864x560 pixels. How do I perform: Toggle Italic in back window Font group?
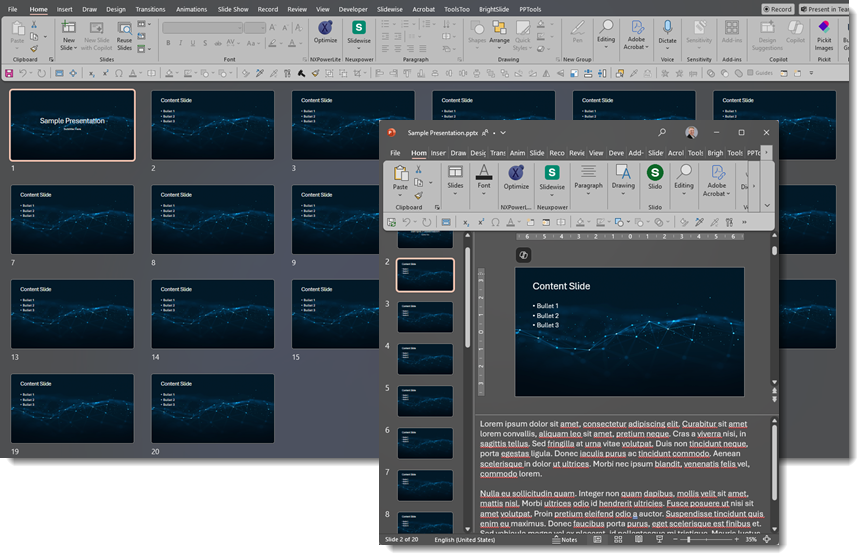click(x=180, y=43)
